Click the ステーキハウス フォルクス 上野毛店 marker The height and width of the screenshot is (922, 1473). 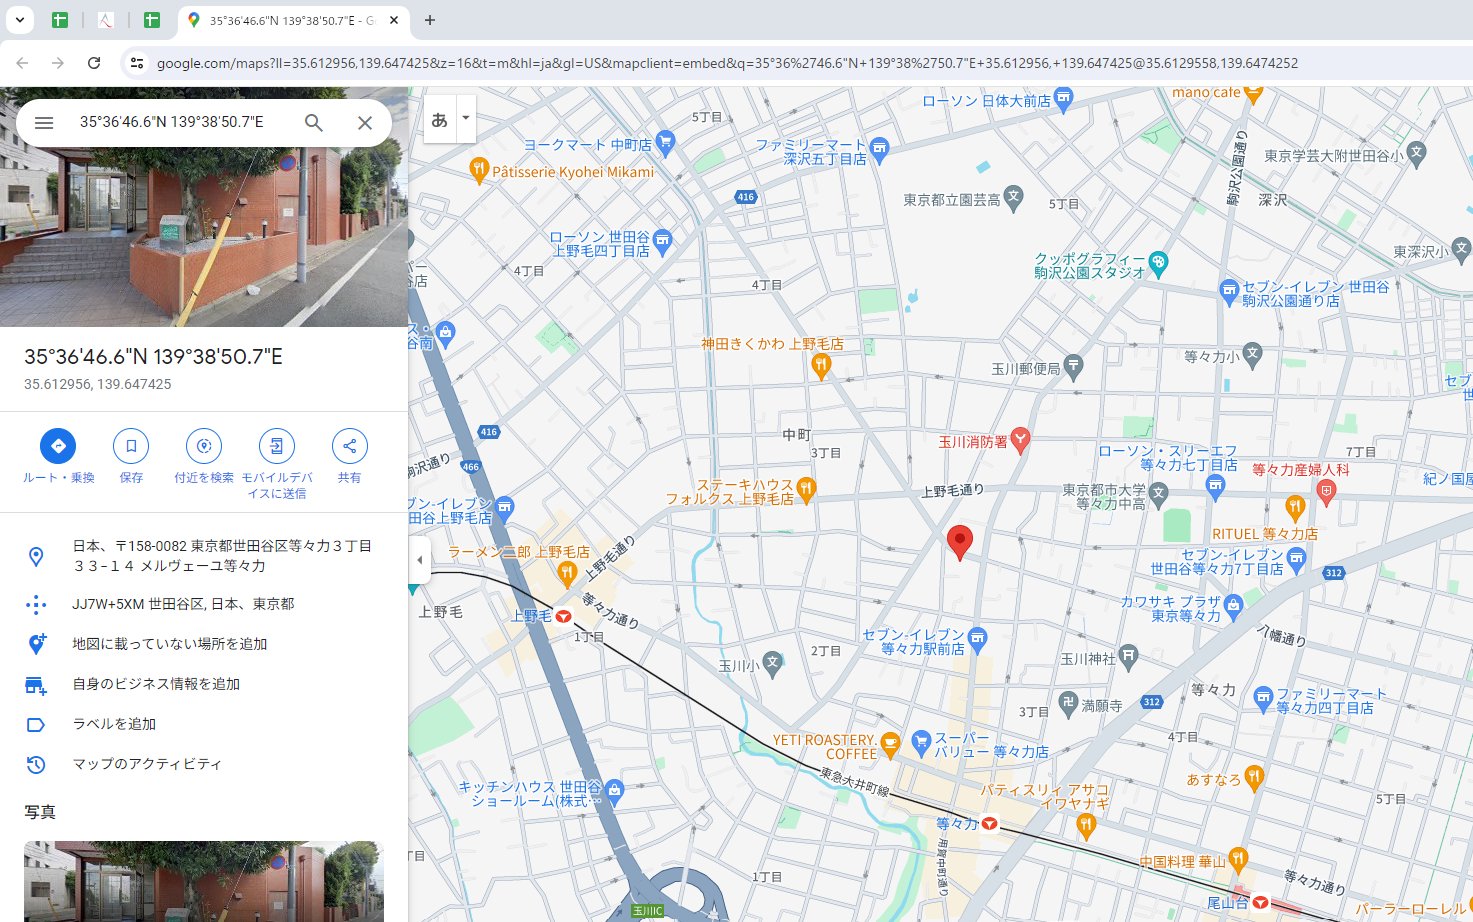807,489
